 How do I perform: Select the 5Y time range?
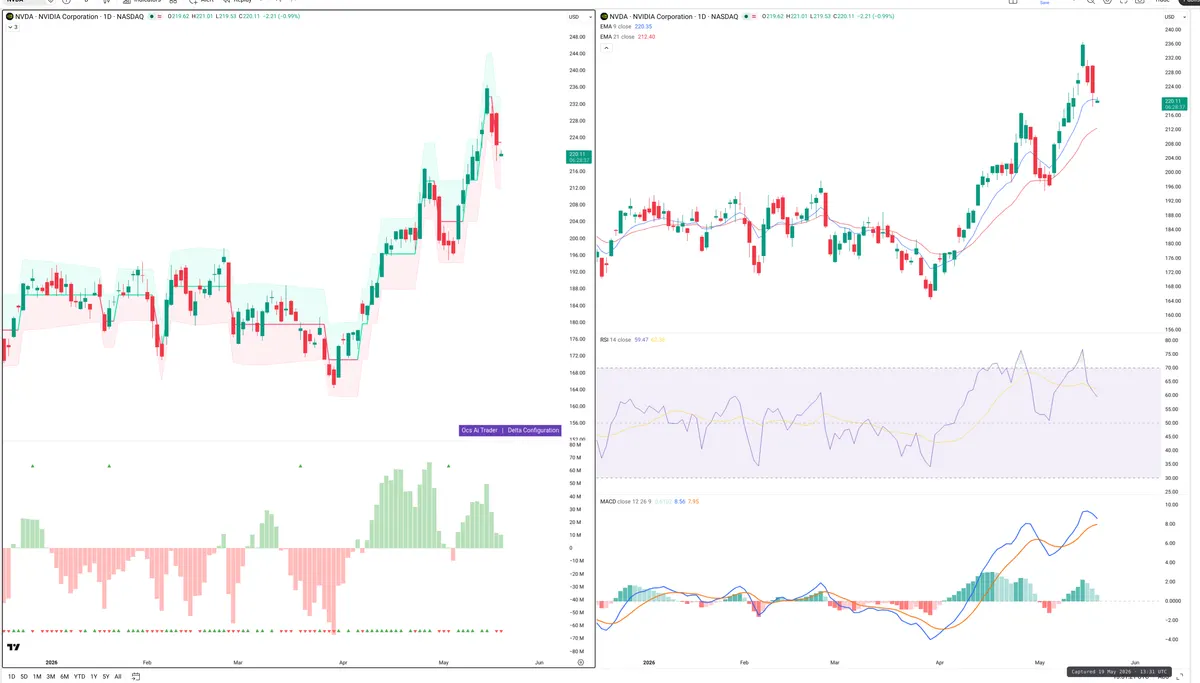point(106,677)
